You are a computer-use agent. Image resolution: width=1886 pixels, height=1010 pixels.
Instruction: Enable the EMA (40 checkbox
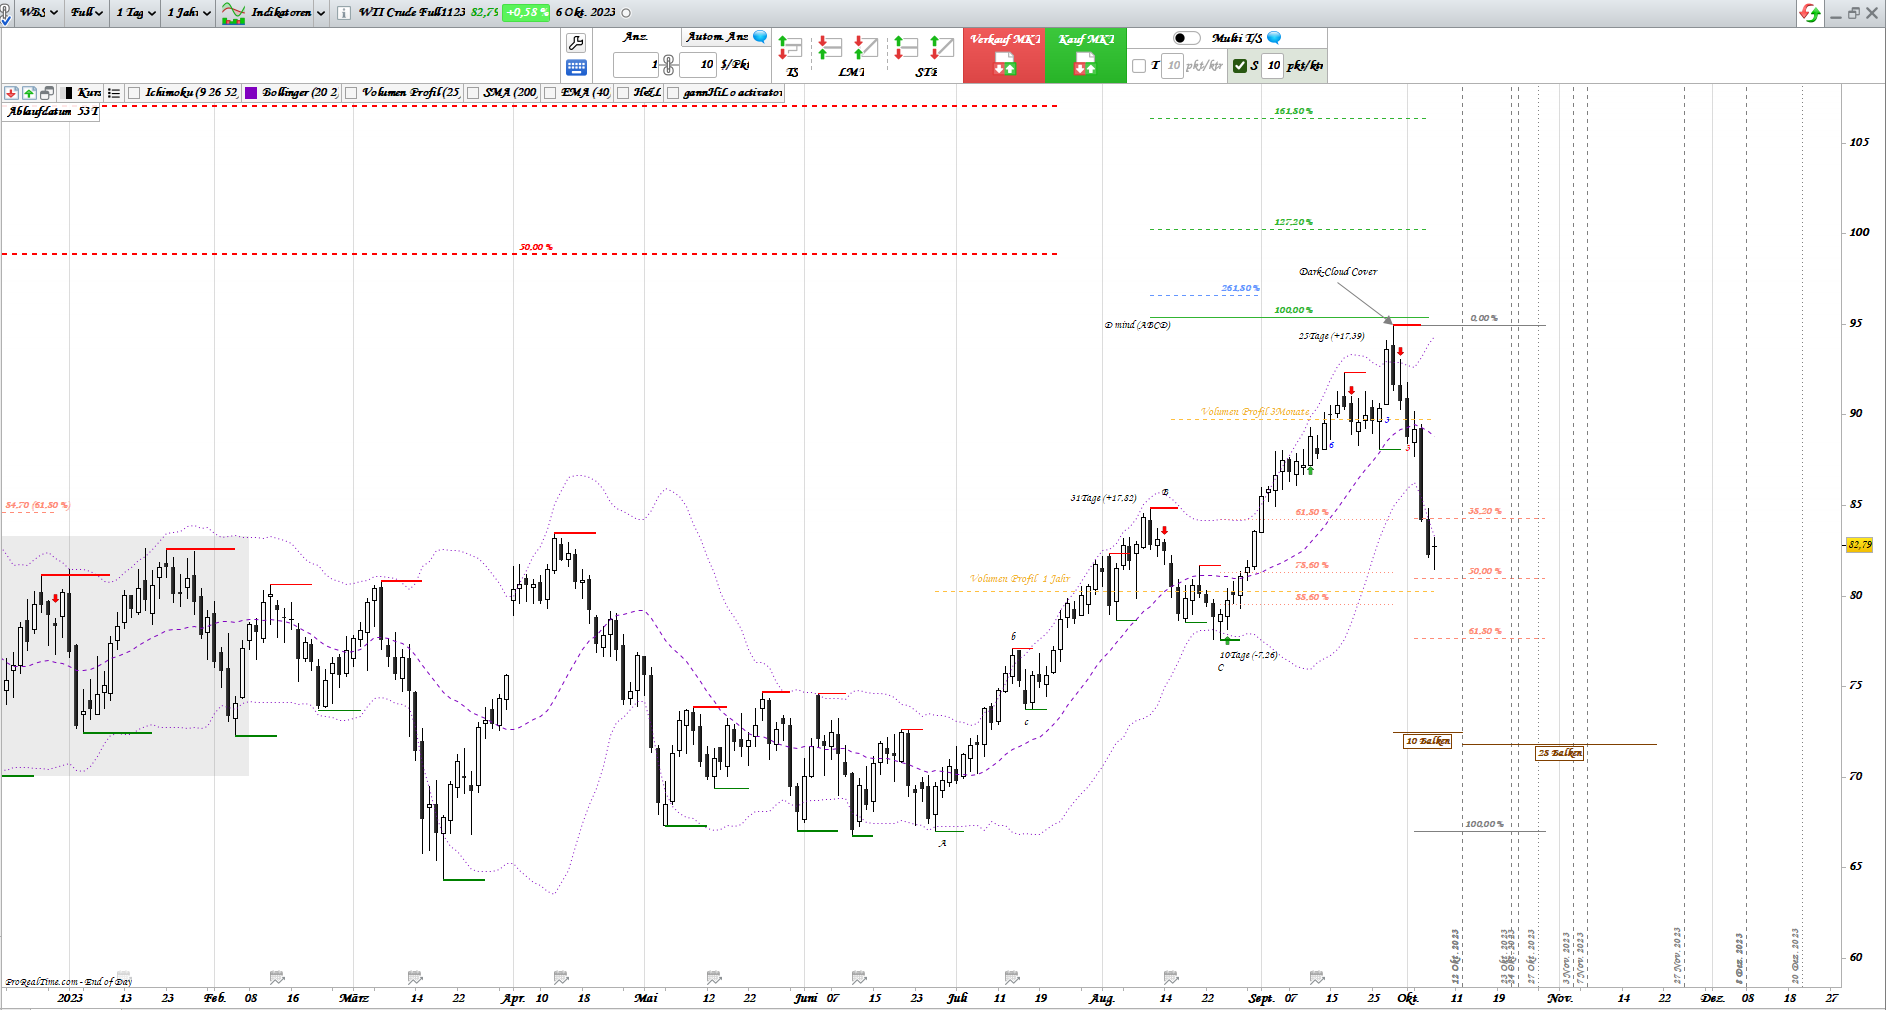click(x=550, y=93)
